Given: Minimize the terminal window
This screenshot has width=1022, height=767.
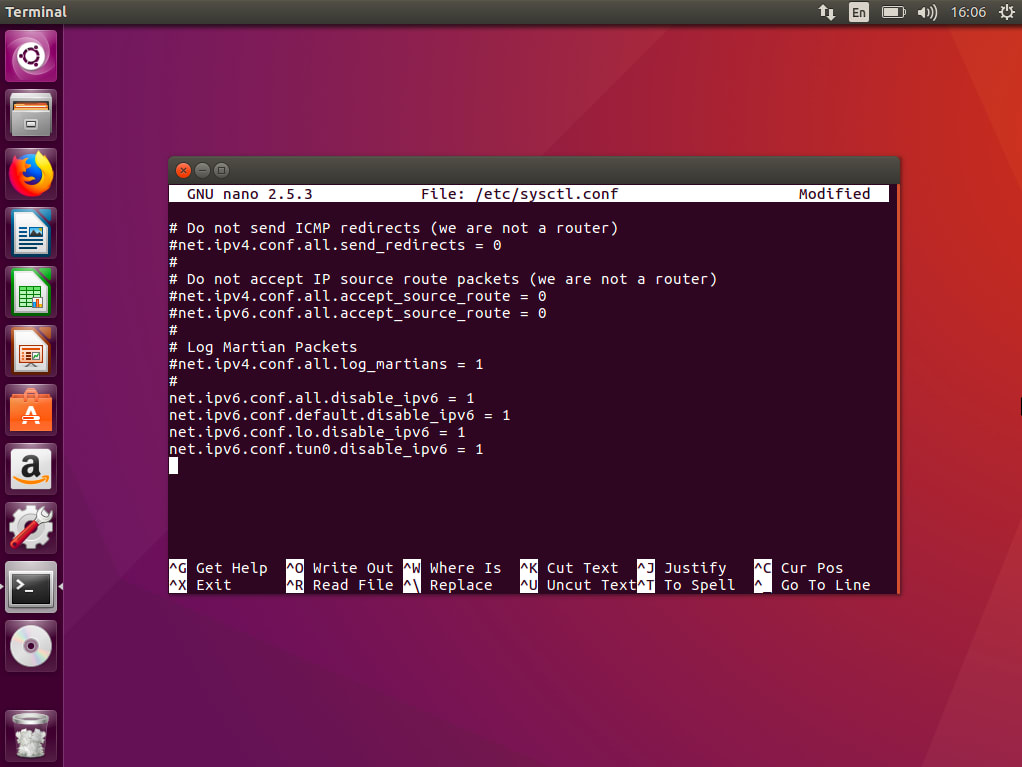Looking at the screenshot, I should click(x=202, y=171).
